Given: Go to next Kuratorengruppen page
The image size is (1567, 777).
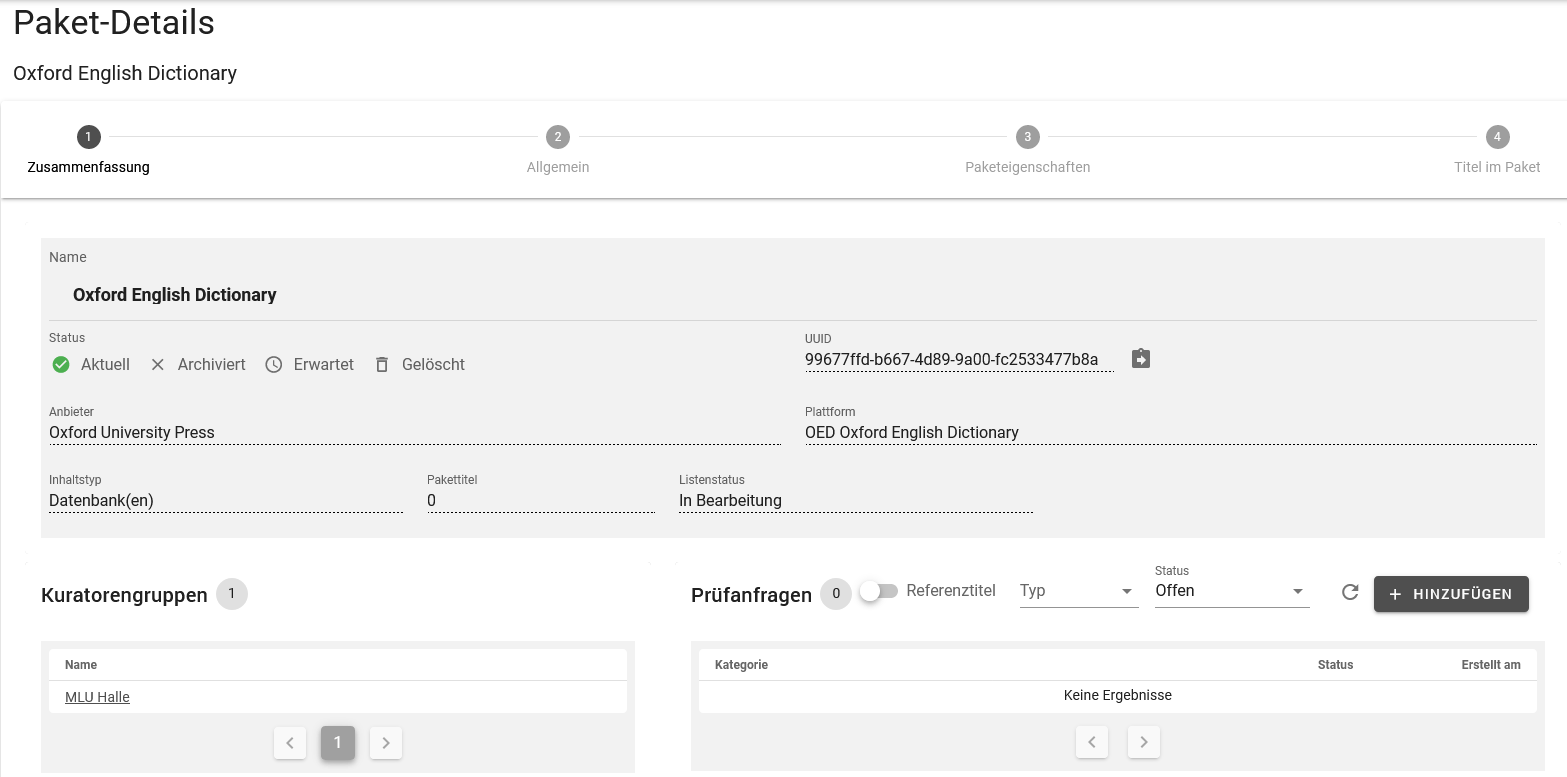Looking at the screenshot, I should coord(386,743).
